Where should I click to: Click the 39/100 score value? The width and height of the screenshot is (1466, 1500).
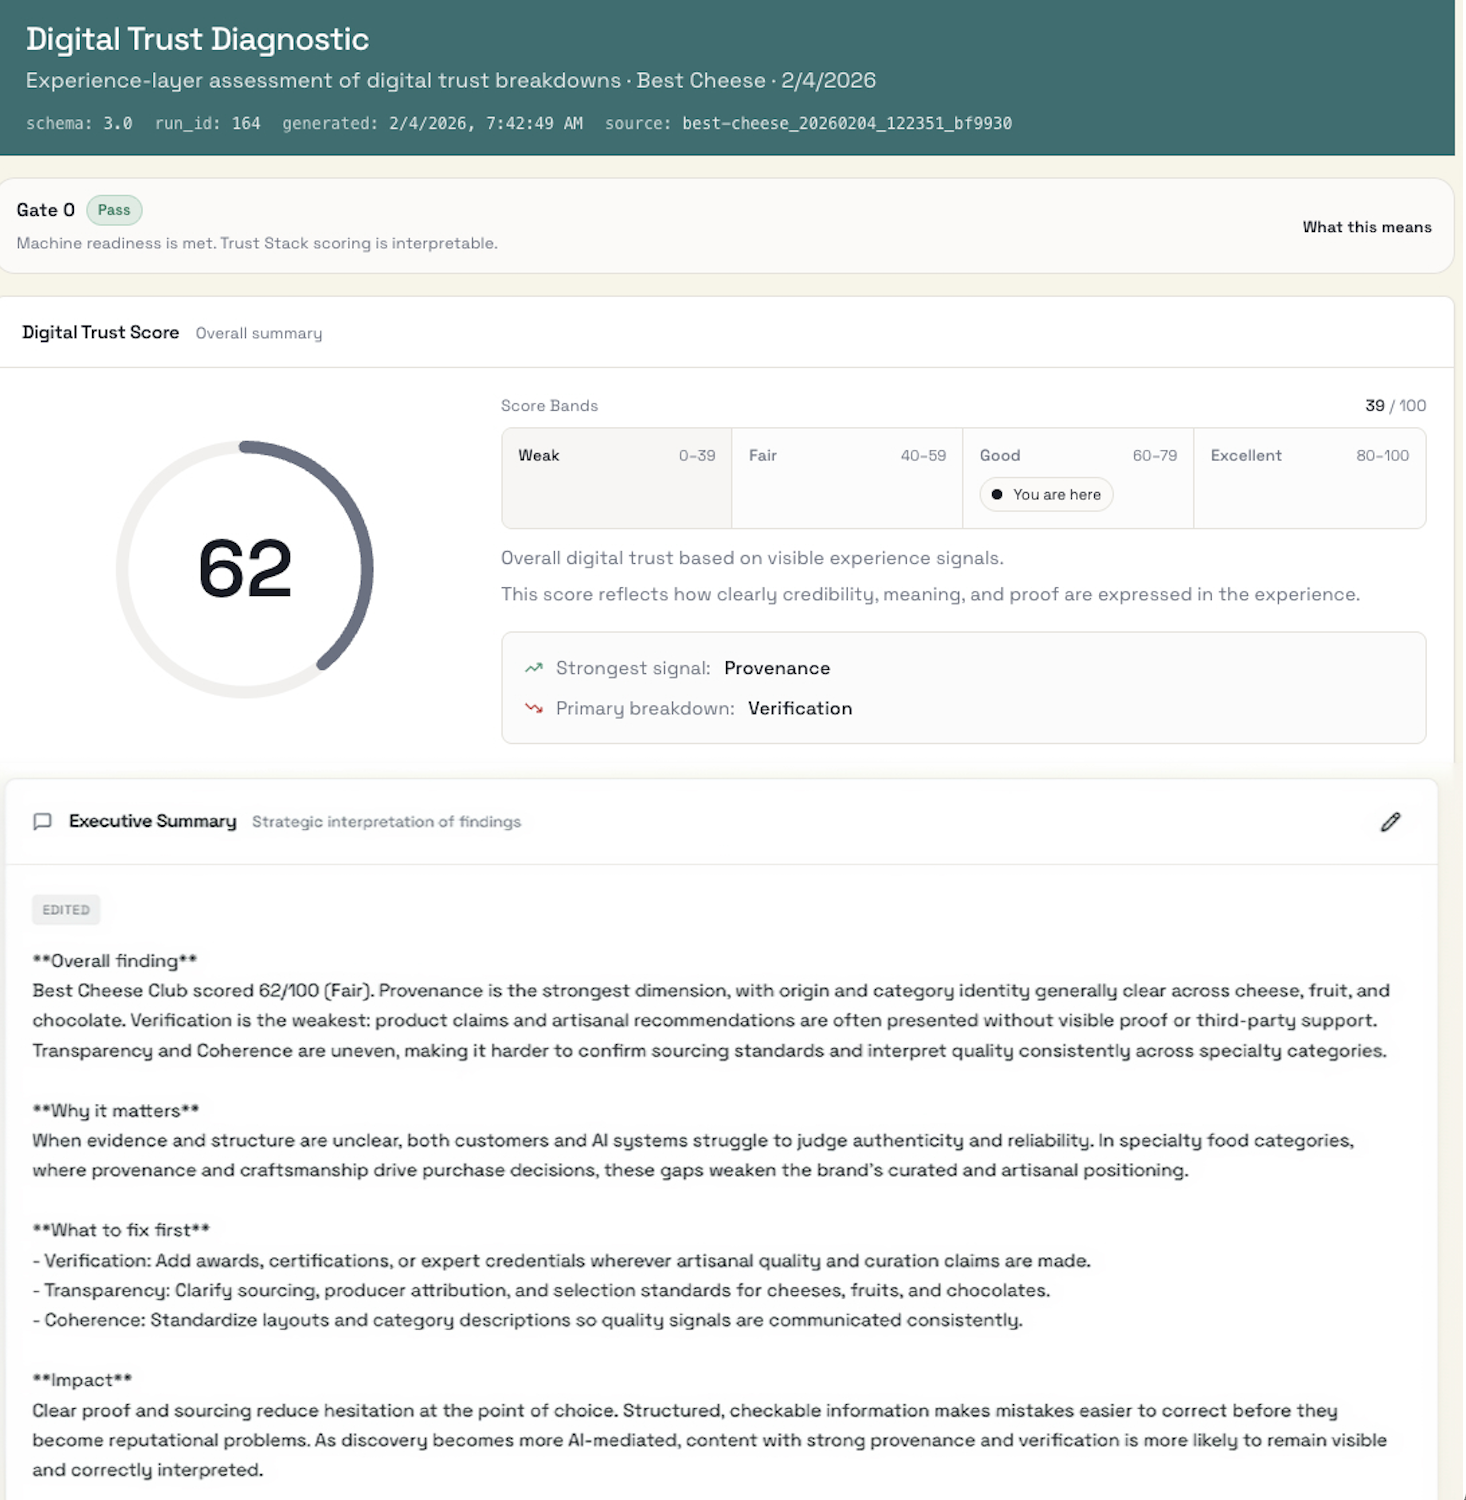(x=1394, y=405)
